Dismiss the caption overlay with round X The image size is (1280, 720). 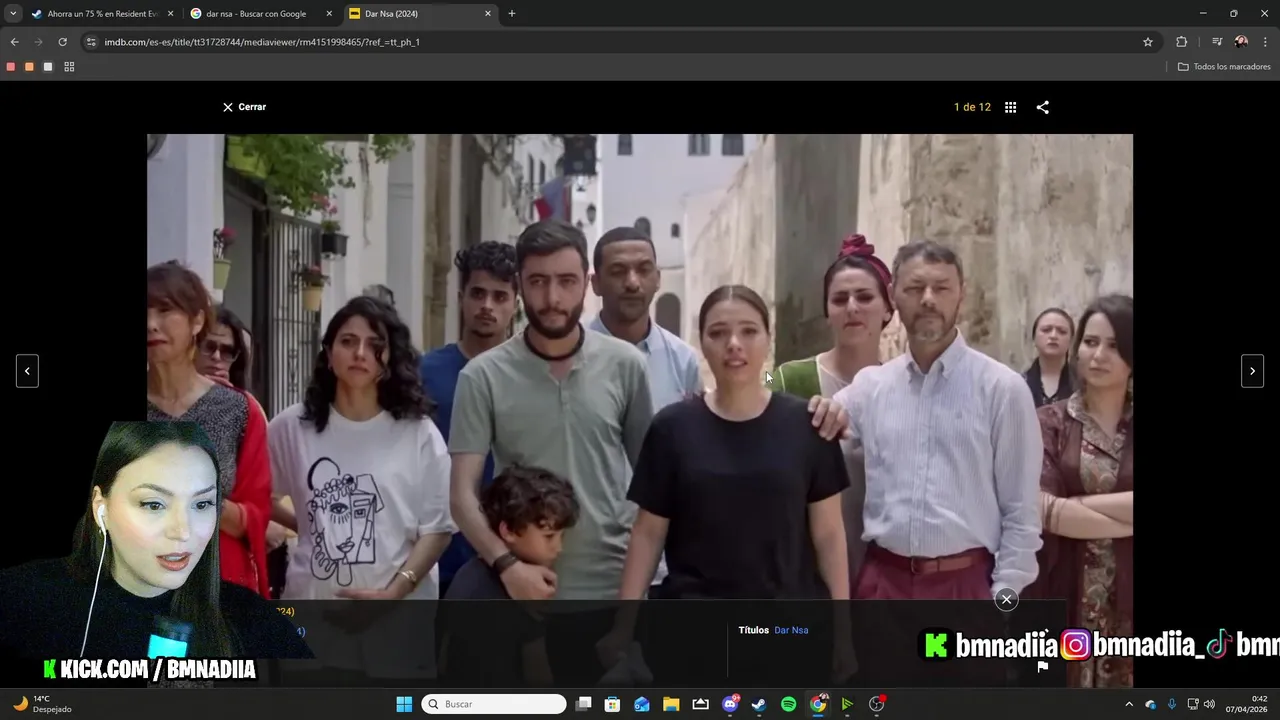click(x=1006, y=599)
